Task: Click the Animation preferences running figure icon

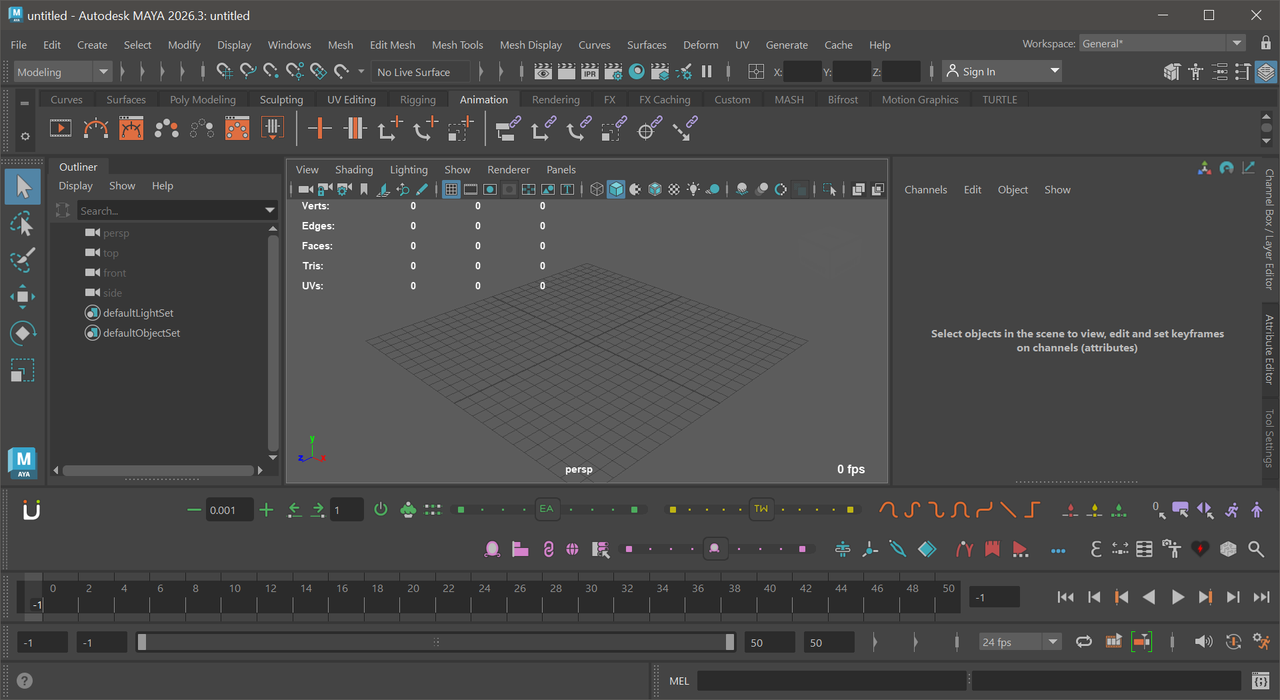Action: [1262, 641]
